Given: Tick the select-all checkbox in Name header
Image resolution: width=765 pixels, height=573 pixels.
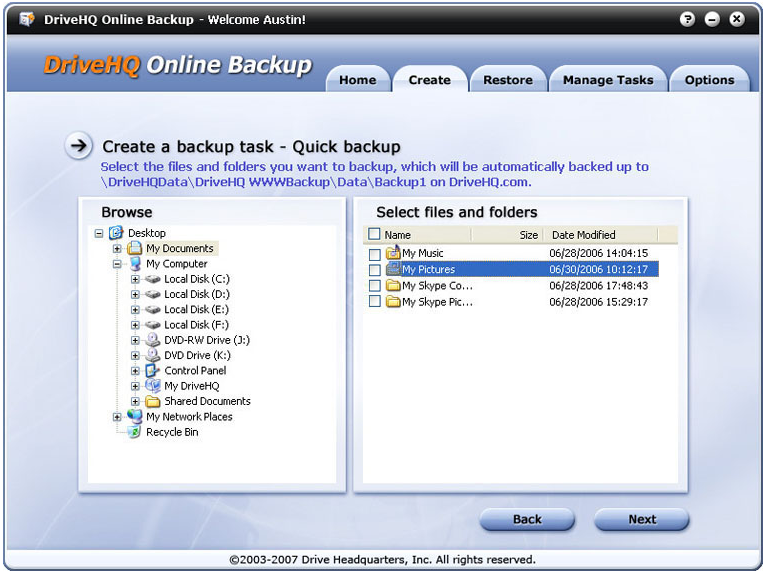Looking at the screenshot, I should (374, 234).
